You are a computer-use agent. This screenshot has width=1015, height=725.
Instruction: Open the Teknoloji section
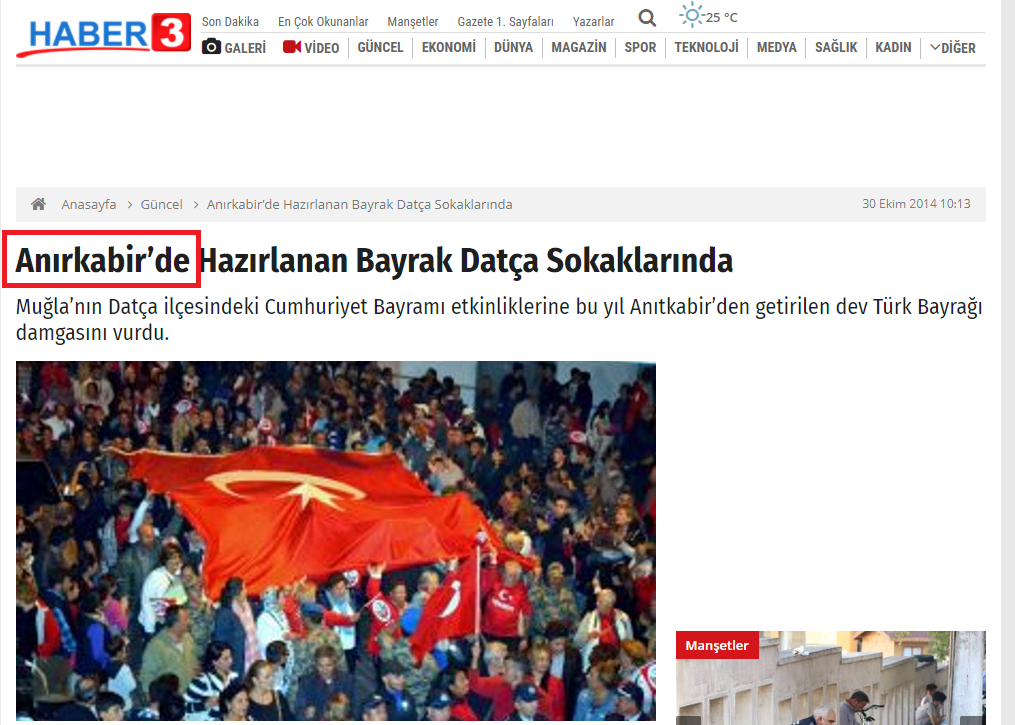(x=706, y=47)
